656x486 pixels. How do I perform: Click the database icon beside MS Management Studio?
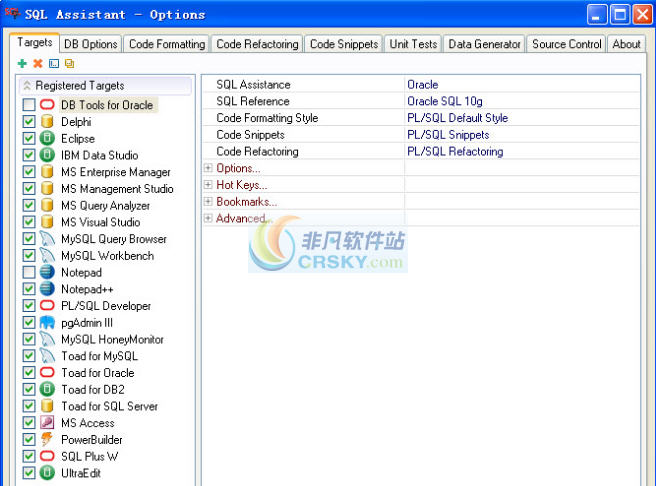coord(47,188)
